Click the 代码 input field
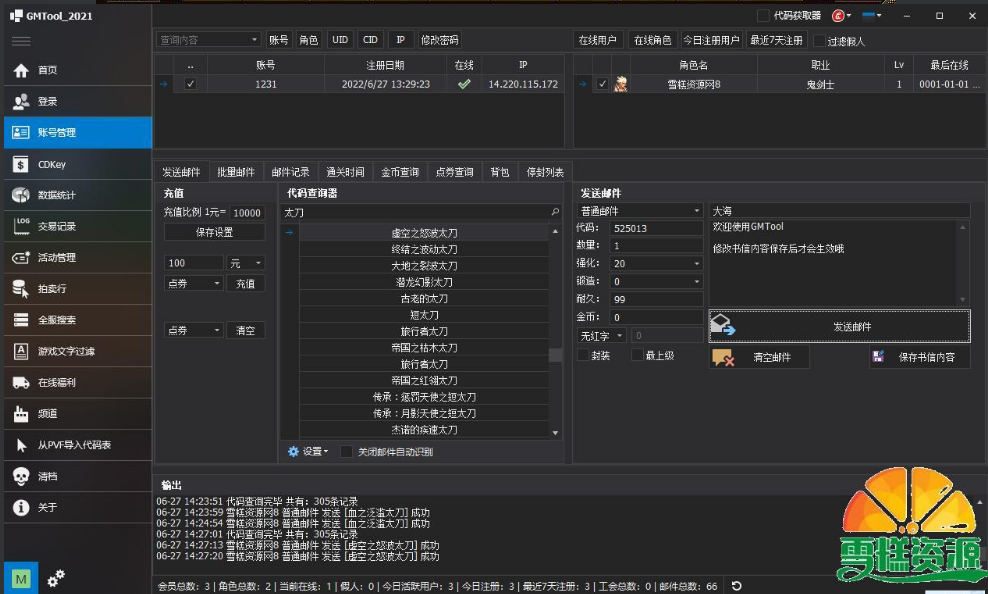This screenshot has width=988, height=594. click(656, 228)
